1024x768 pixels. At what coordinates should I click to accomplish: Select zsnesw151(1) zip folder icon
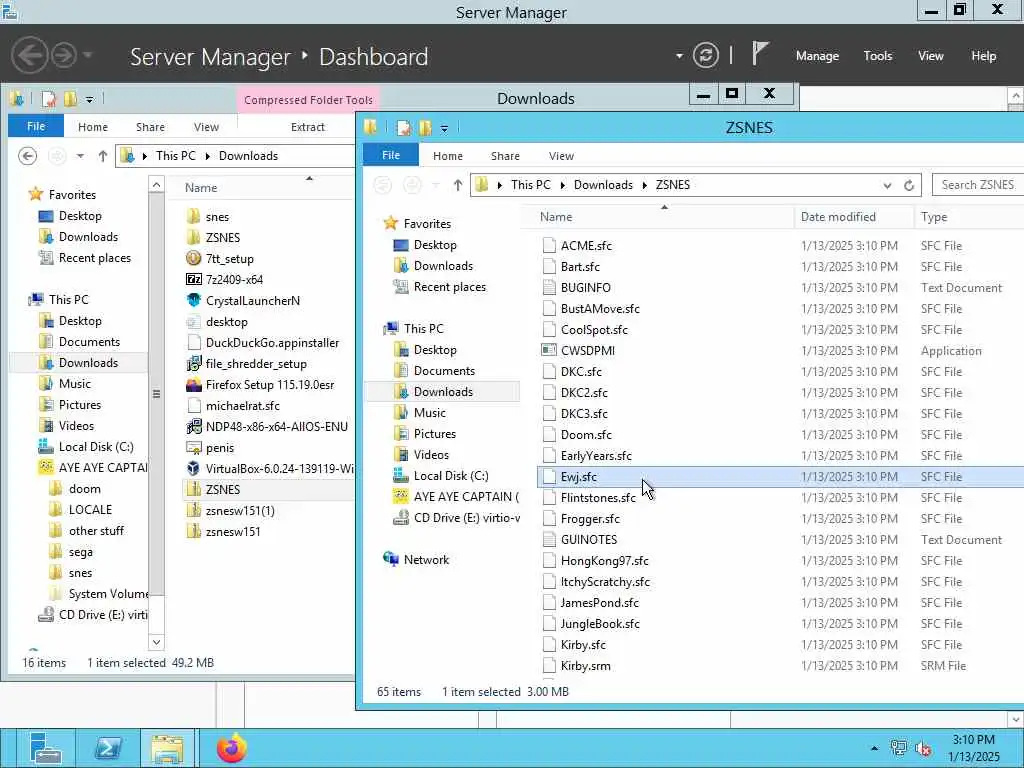pyautogui.click(x=193, y=510)
